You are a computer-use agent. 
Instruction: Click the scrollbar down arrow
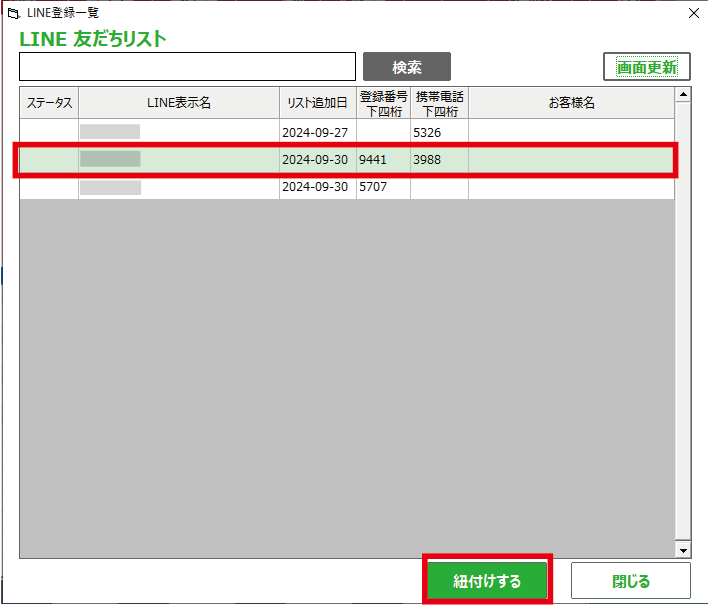[683, 550]
